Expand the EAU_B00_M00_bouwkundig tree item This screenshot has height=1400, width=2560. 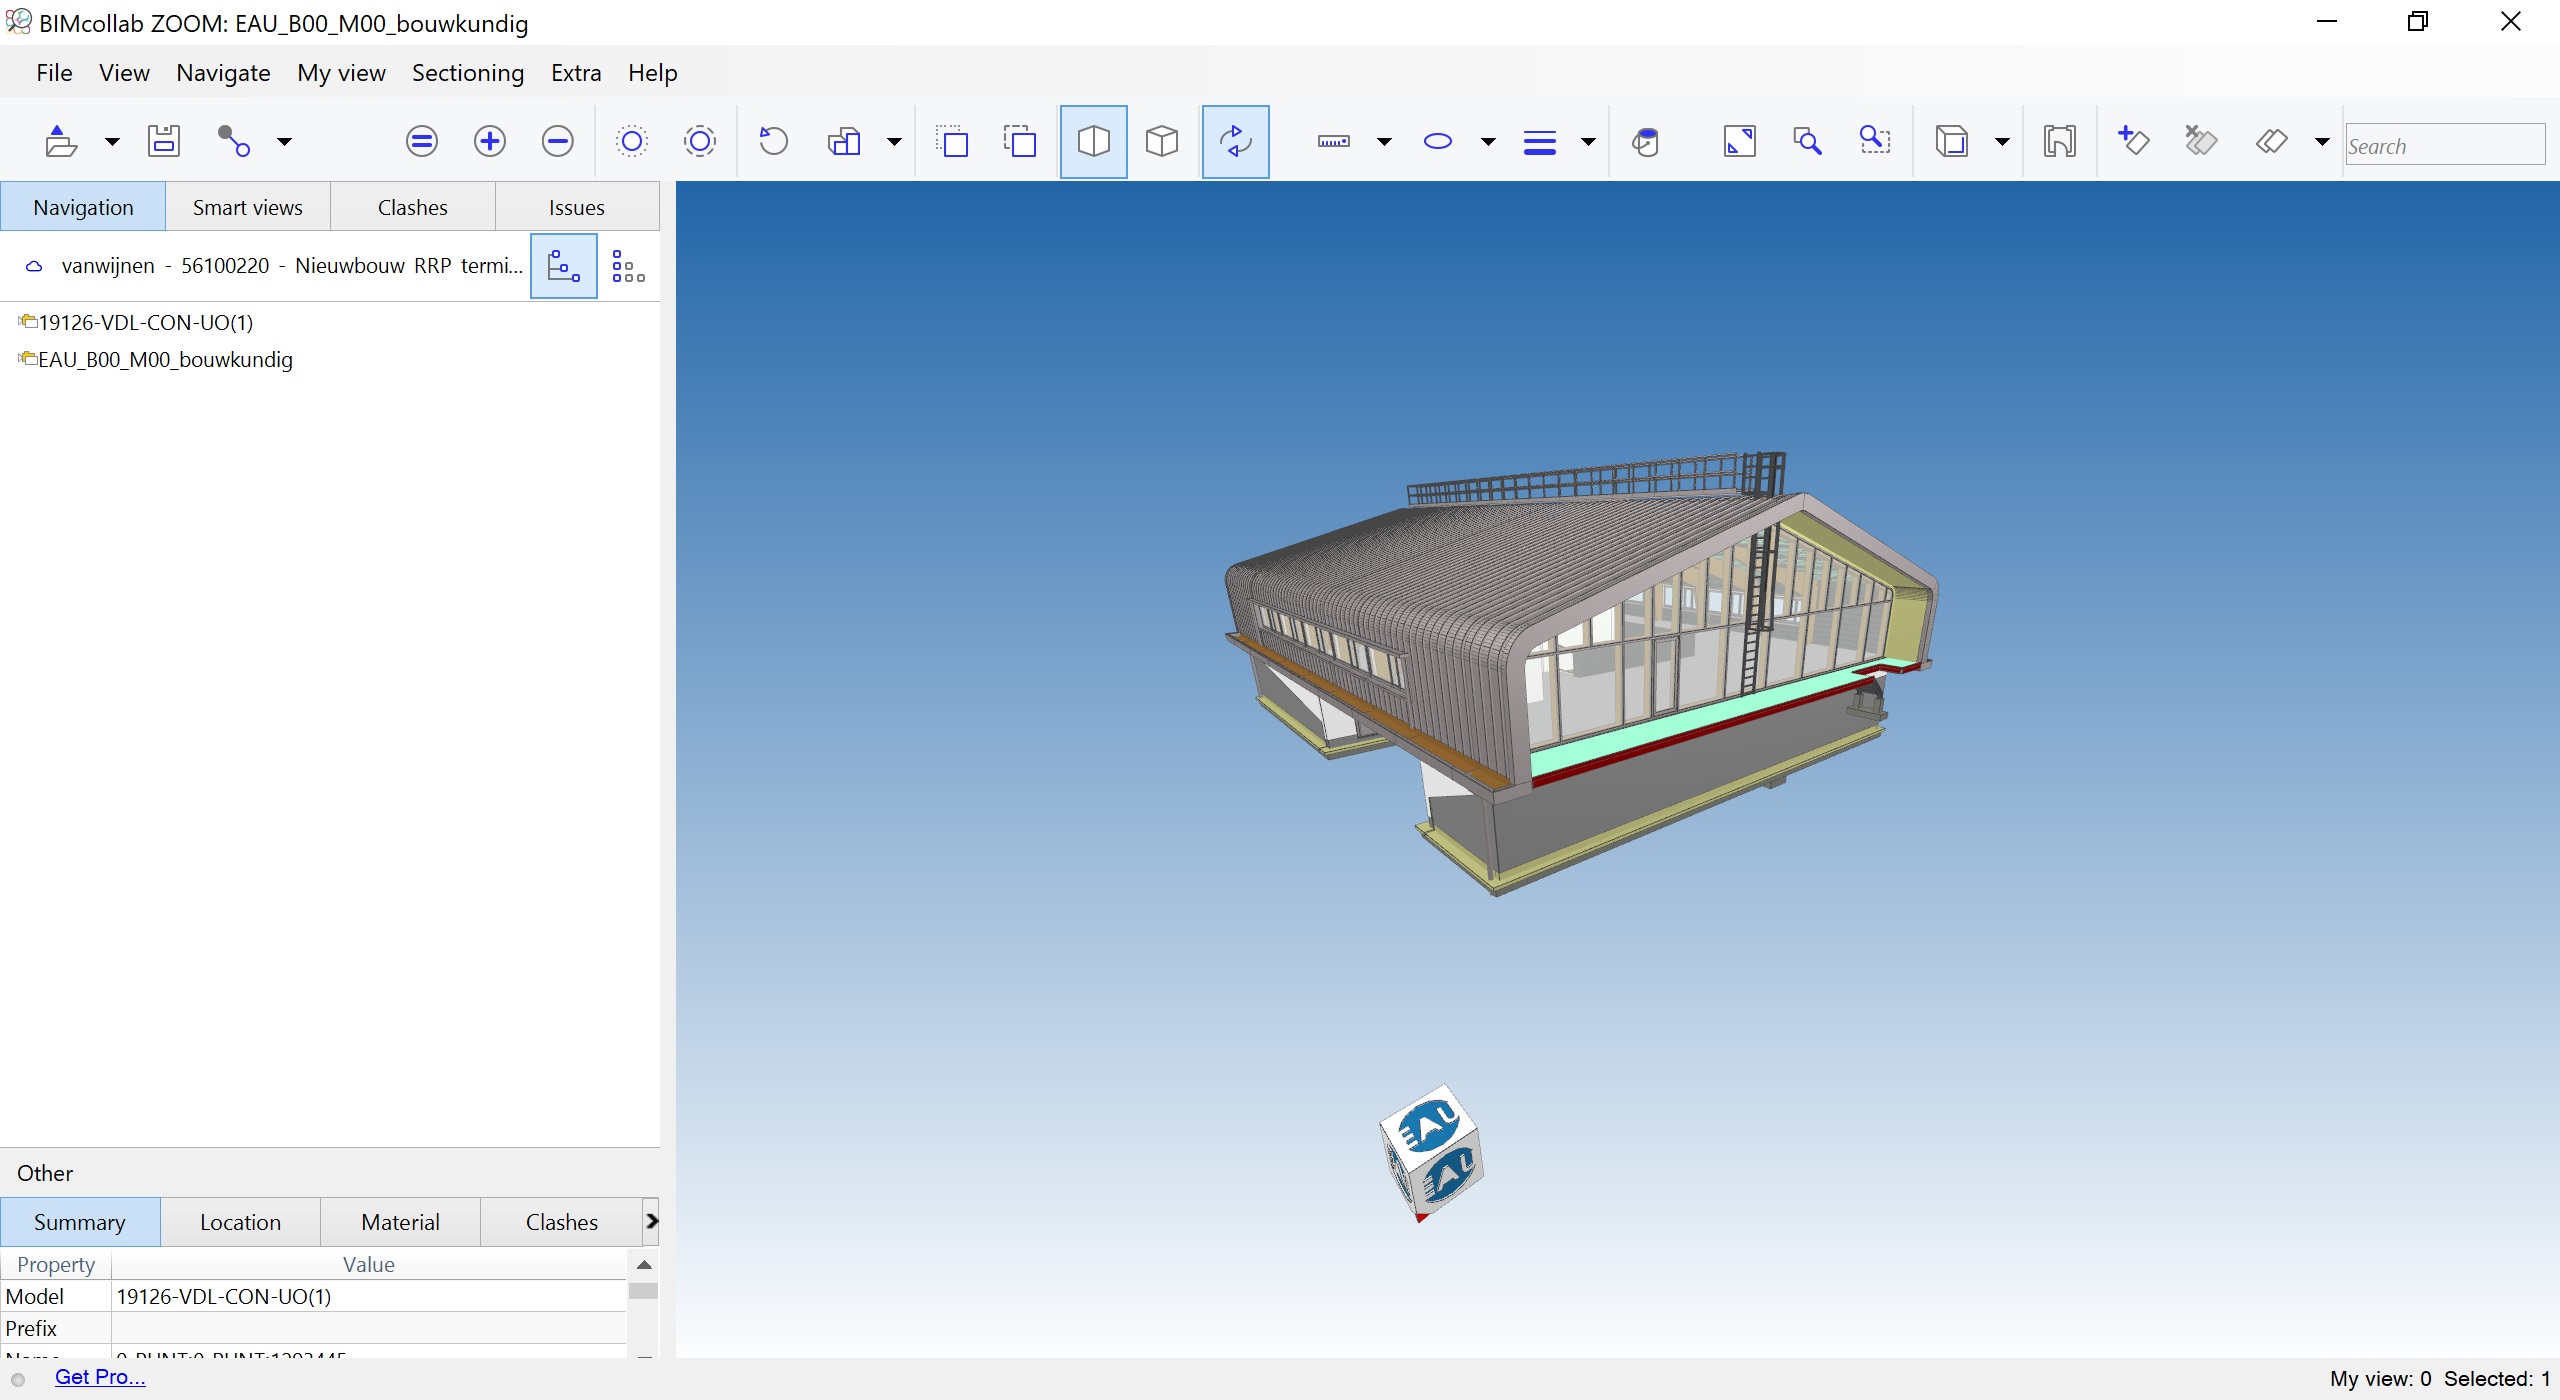16,359
